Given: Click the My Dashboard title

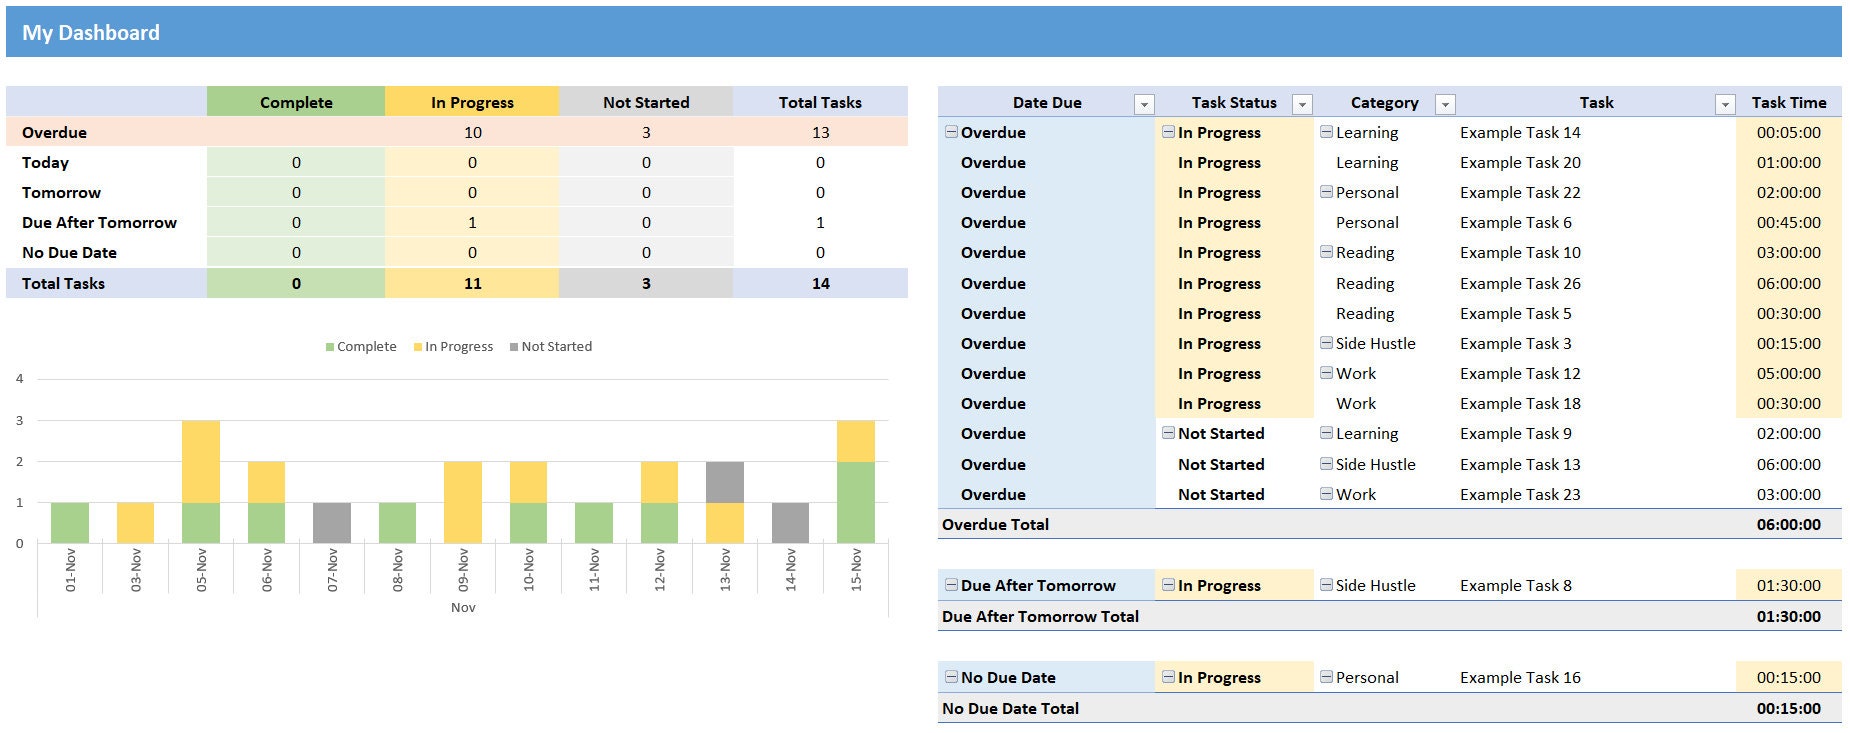Looking at the screenshot, I should coord(91,33).
